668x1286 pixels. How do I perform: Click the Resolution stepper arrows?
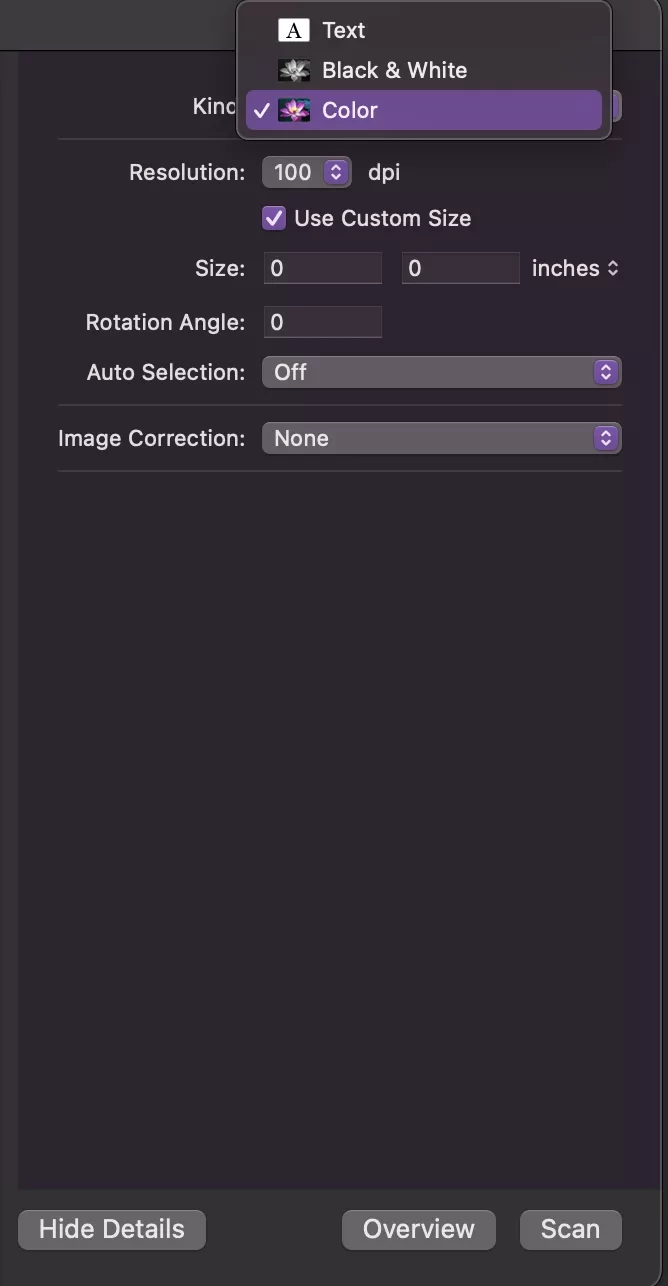tap(336, 172)
